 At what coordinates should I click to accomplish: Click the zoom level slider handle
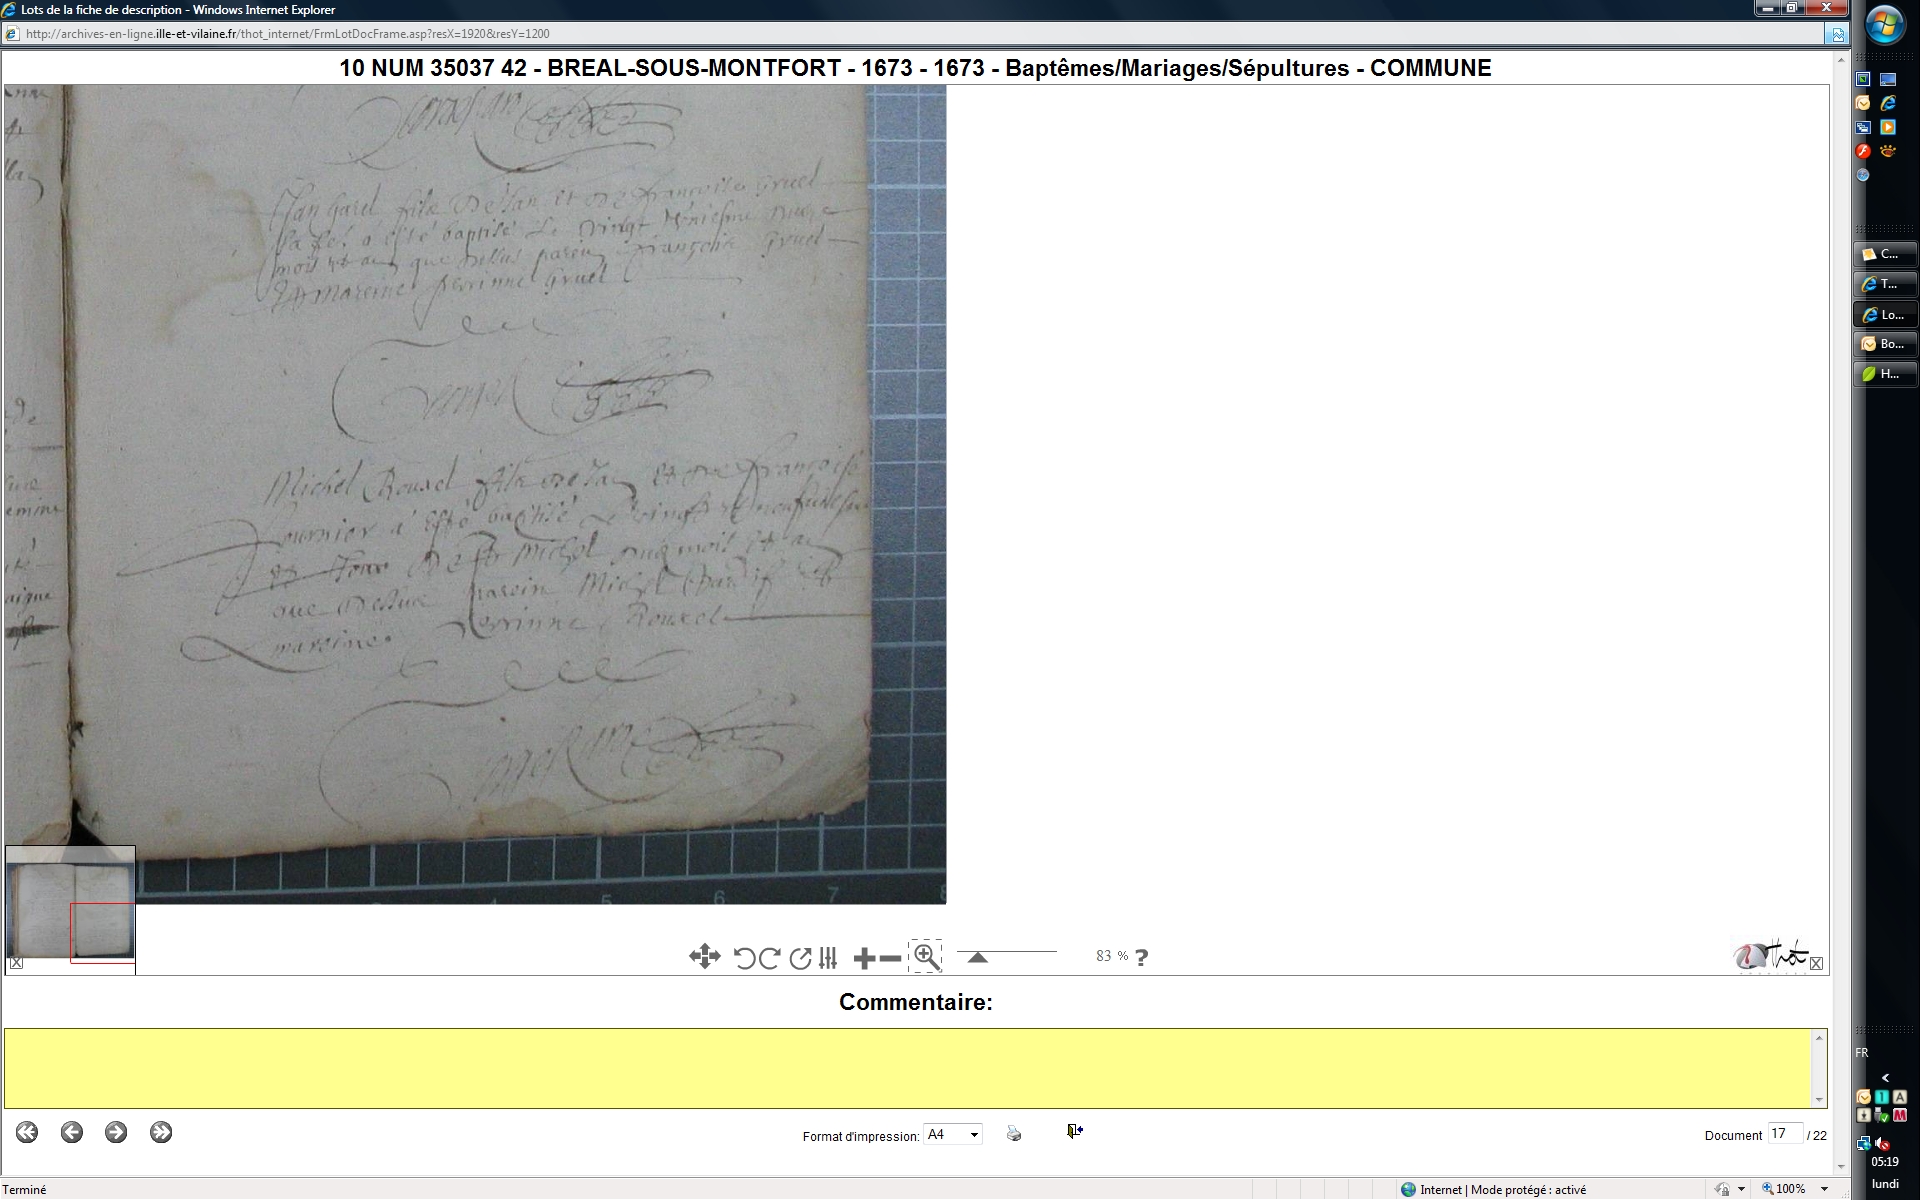coord(978,957)
